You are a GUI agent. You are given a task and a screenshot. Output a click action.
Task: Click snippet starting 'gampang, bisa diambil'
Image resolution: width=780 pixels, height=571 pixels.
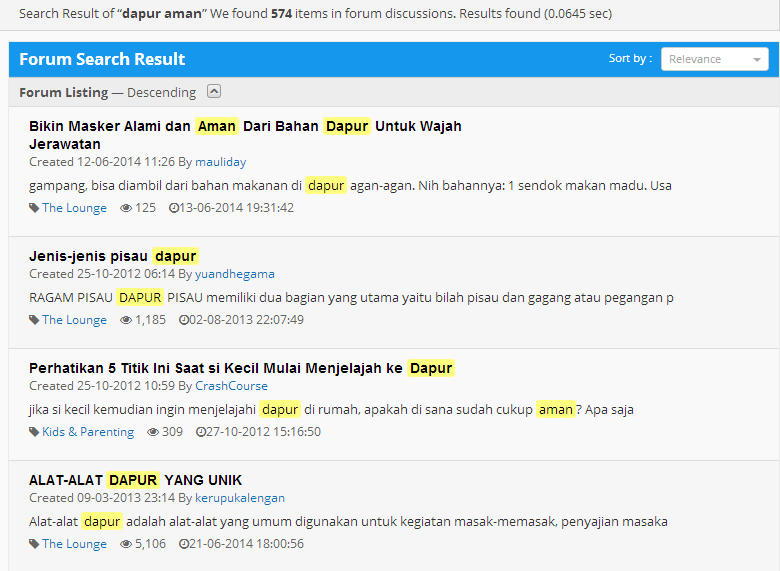pyautogui.click(x=350, y=186)
